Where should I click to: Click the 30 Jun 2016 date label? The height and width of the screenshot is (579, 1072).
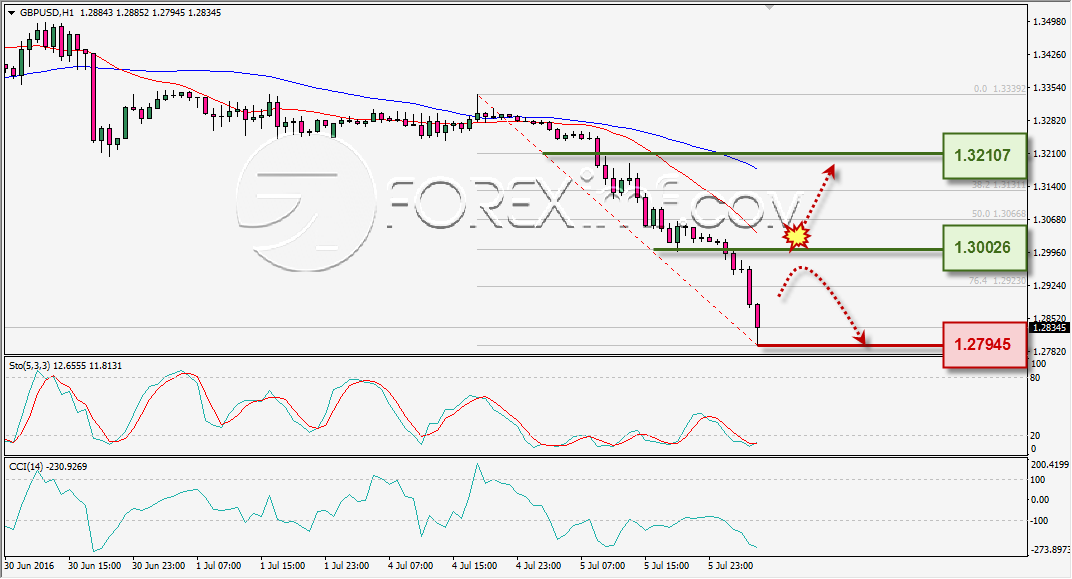[29, 565]
